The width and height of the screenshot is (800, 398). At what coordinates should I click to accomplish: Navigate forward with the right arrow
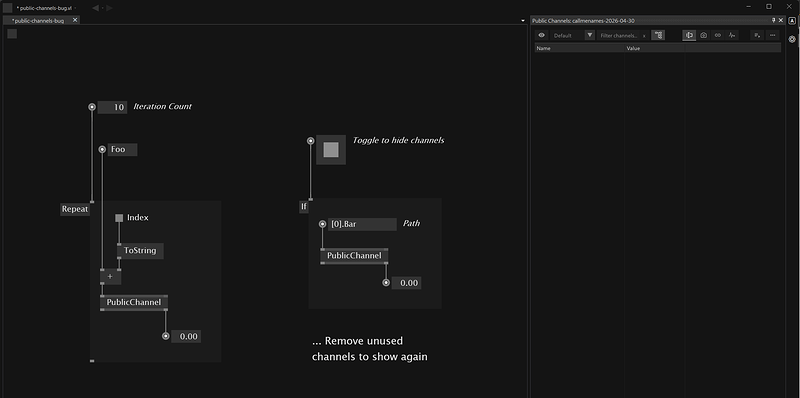point(110,8)
